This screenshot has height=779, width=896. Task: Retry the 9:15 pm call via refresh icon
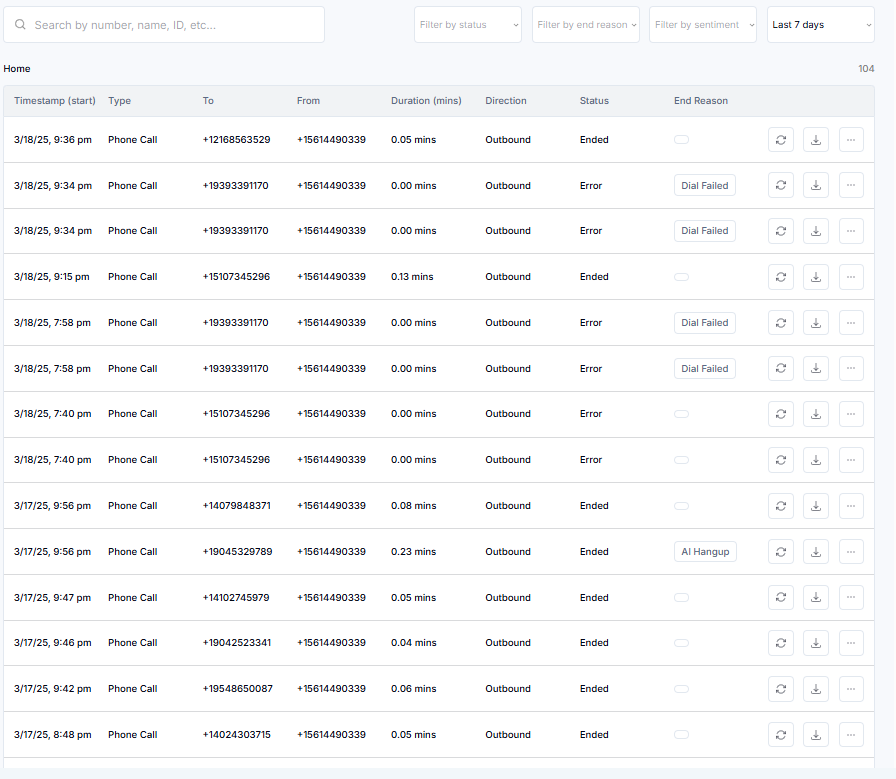pyautogui.click(x=781, y=276)
